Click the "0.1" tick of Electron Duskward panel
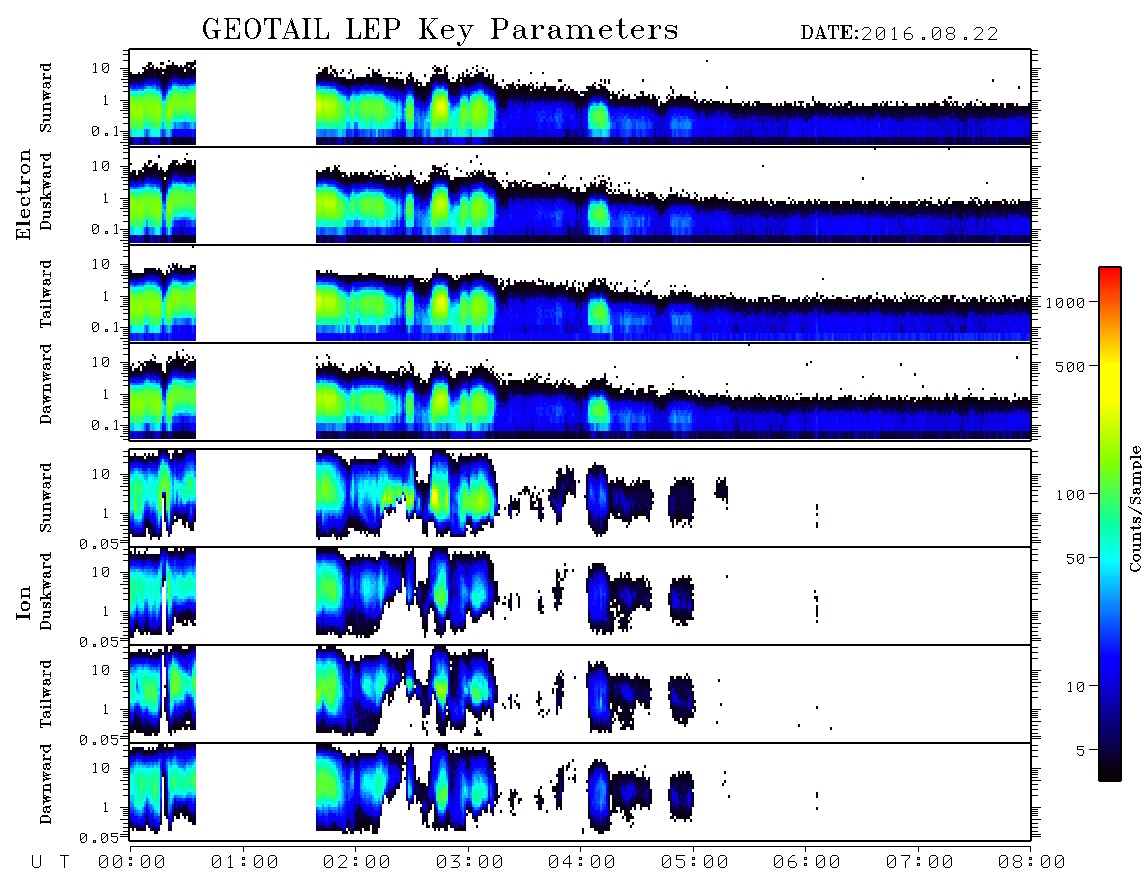The image size is (1142, 880). [107, 229]
